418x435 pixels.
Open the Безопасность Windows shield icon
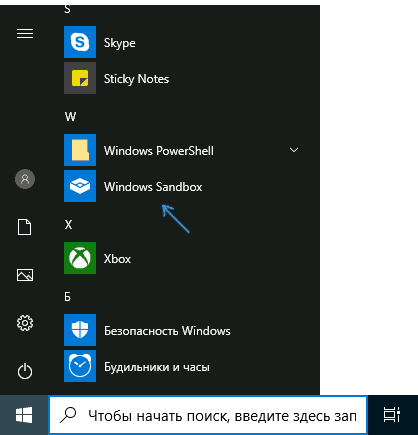(80, 330)
